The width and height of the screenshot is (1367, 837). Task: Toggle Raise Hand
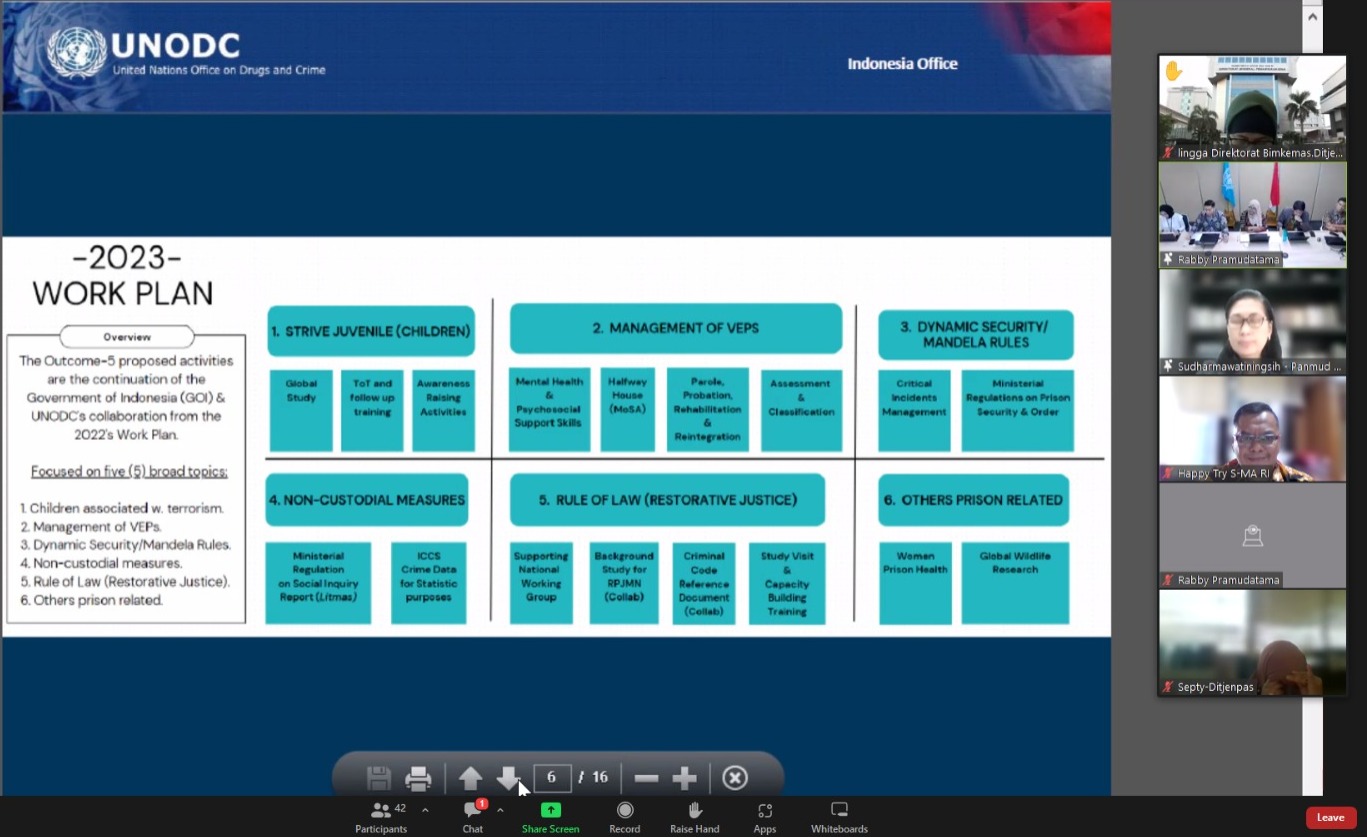tap(695, 817)
